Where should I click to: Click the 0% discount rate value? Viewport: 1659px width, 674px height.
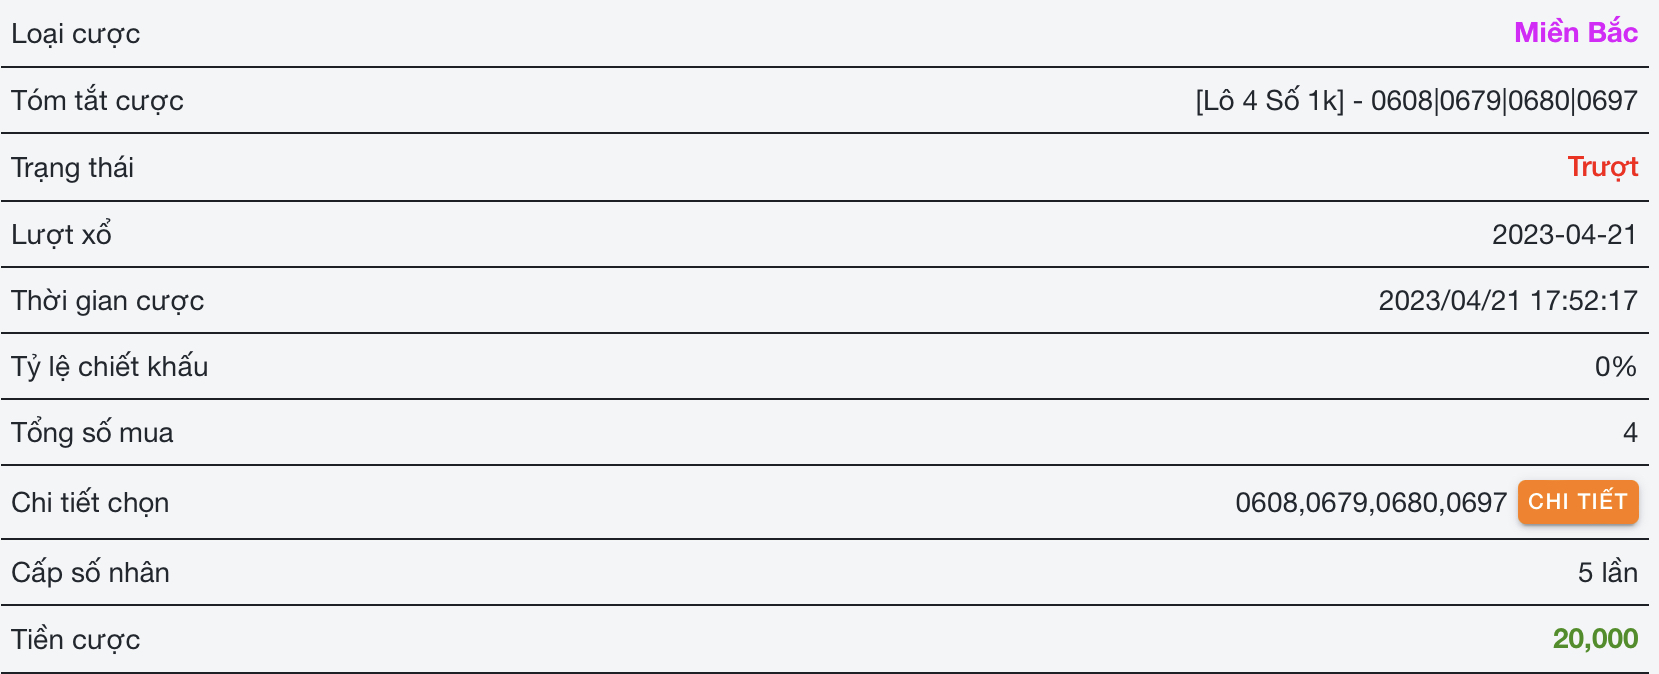pyautogui.click(x=1615, y=367)
